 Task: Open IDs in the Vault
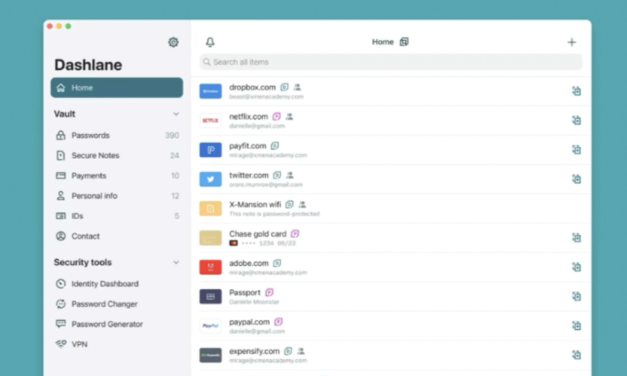point(117,216)
